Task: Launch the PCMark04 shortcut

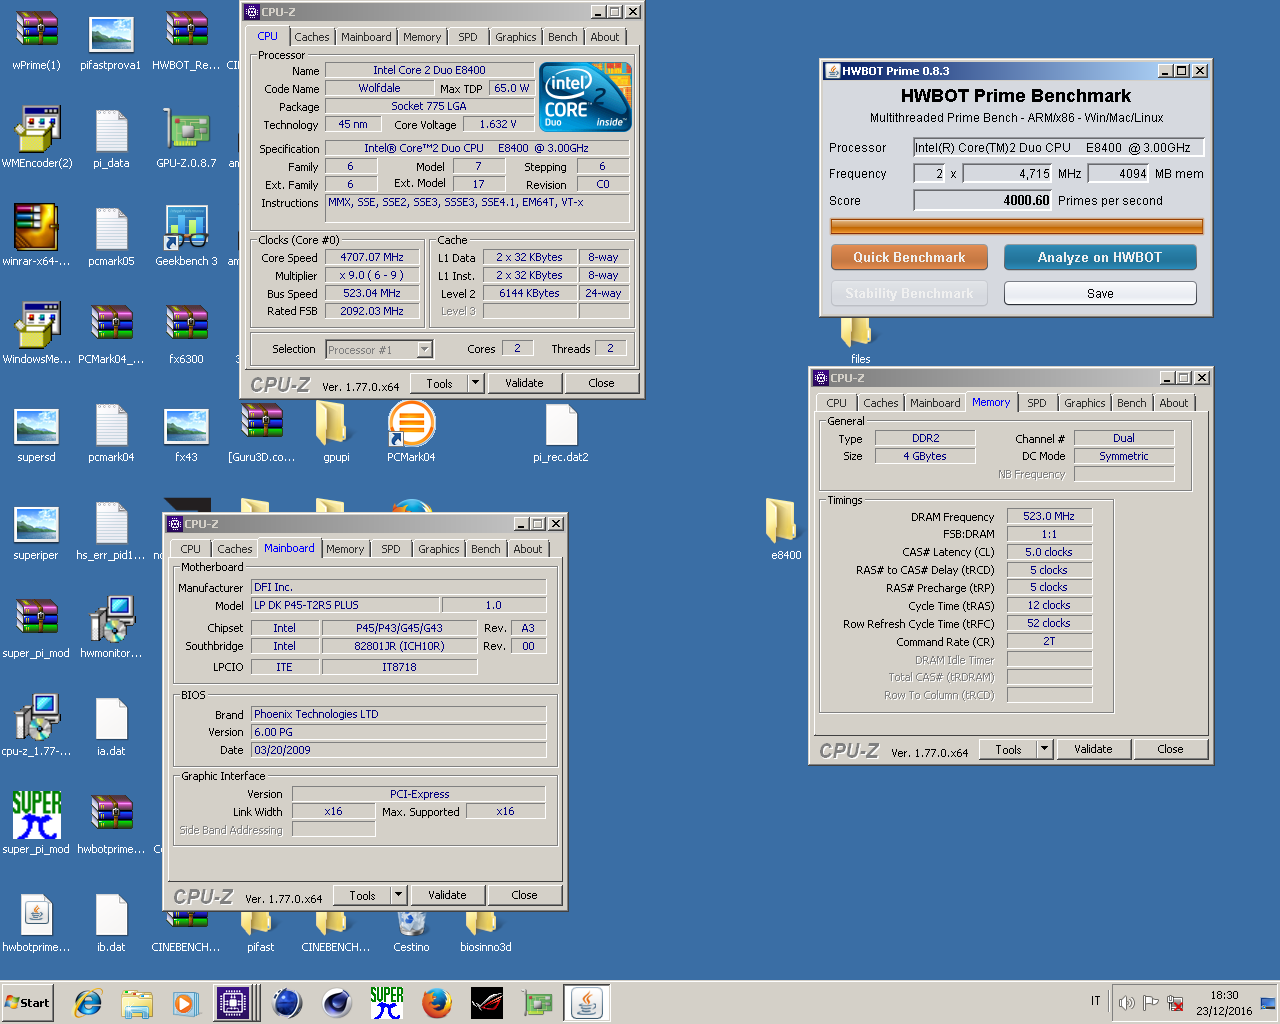Action: click(411, 424)
